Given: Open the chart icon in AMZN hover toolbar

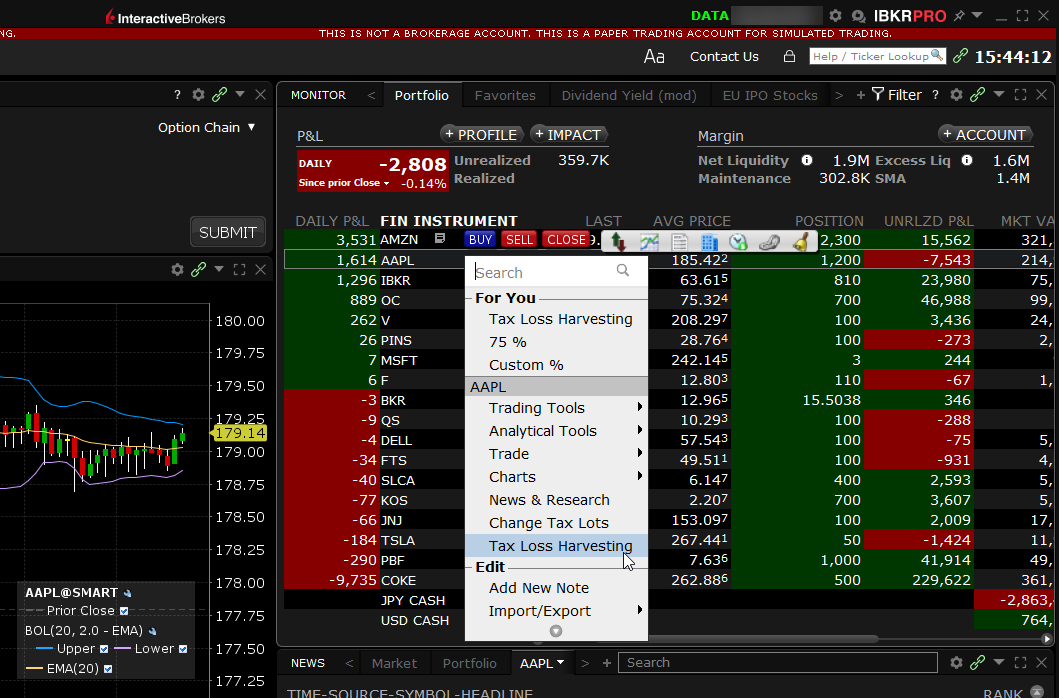Looking at the screenshot, I should point(650,241).
